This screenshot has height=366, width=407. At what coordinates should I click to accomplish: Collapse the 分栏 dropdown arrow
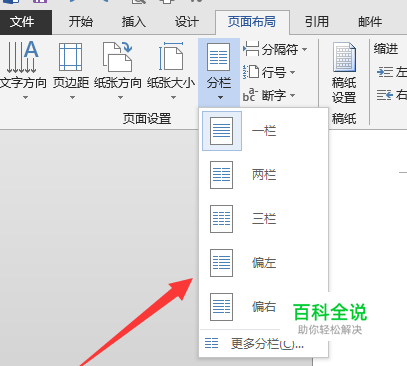coord(220,98)
